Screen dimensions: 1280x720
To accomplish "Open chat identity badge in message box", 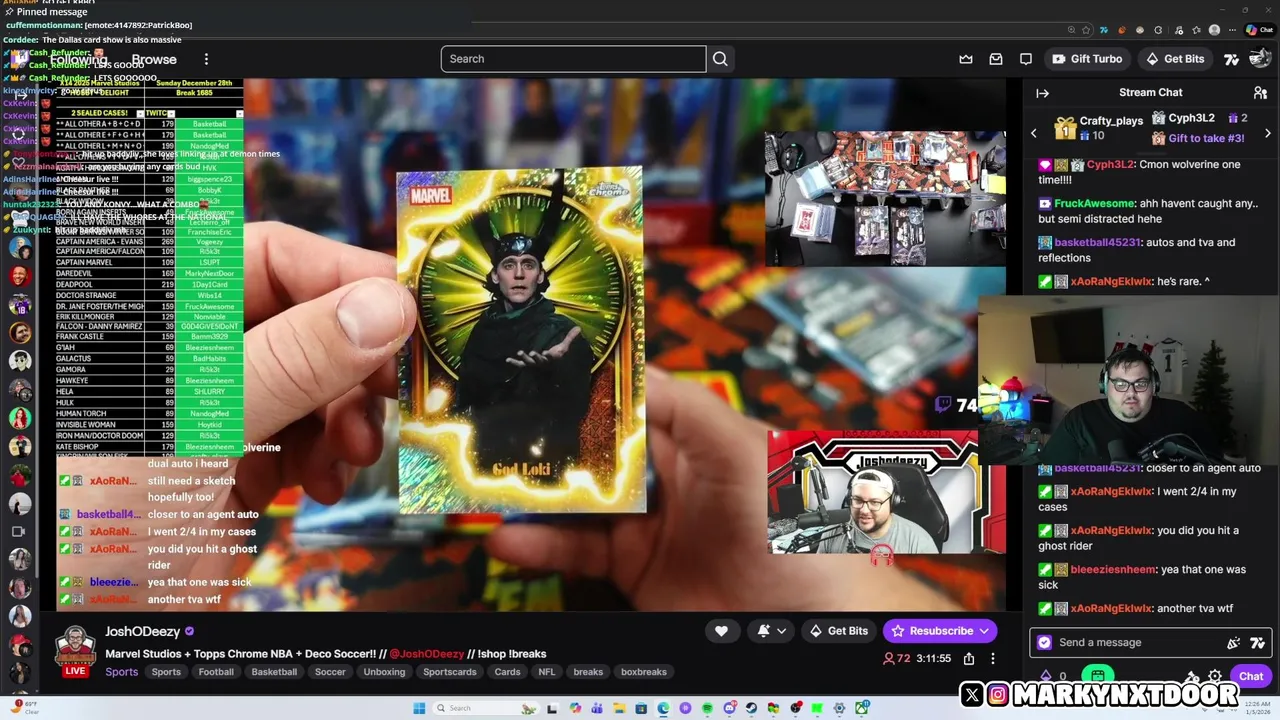I will click(1045, 643).
